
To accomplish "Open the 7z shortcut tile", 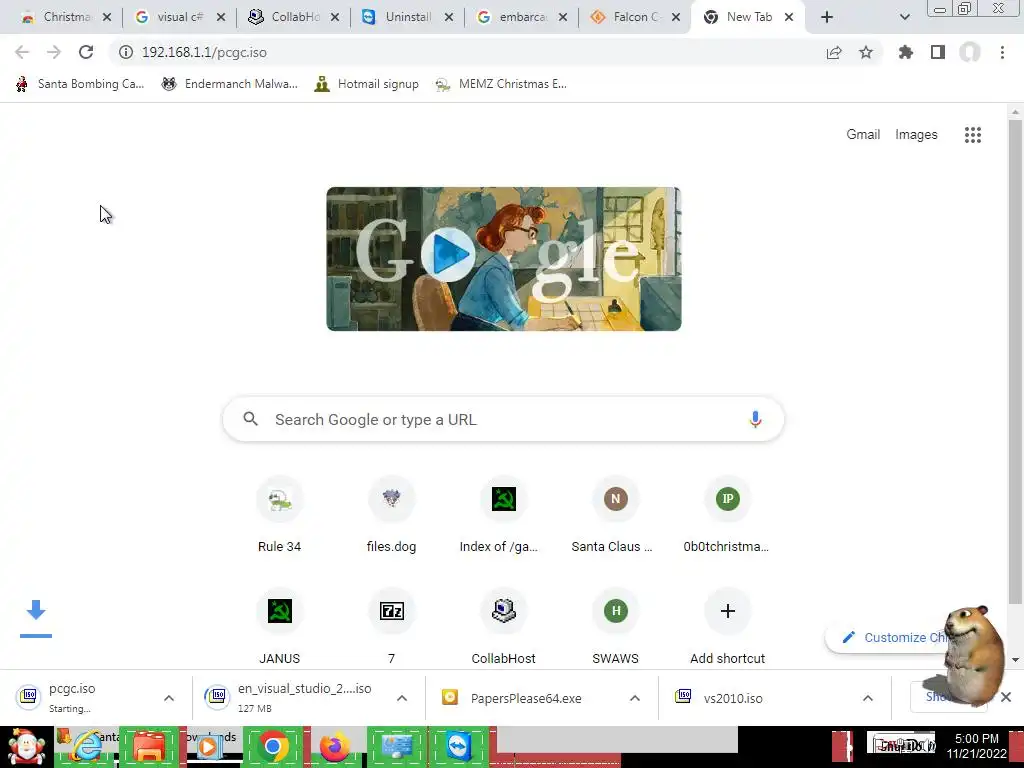I will [x=391, y=627].
